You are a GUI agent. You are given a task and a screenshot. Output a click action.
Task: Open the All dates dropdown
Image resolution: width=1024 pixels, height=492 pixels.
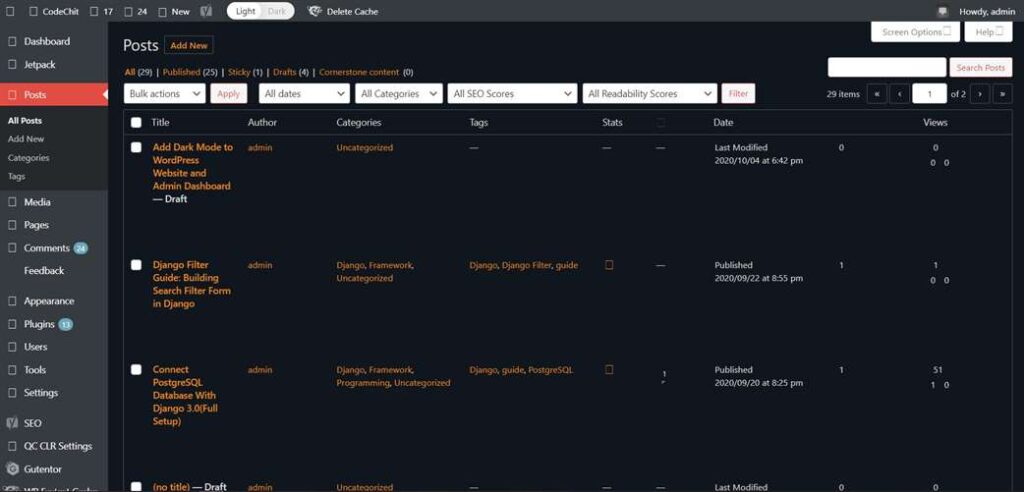click(304, 94)
